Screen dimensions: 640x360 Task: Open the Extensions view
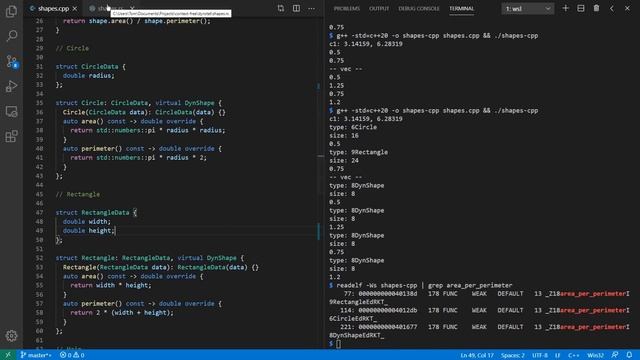pyautogui.click(x=11, y=136)
